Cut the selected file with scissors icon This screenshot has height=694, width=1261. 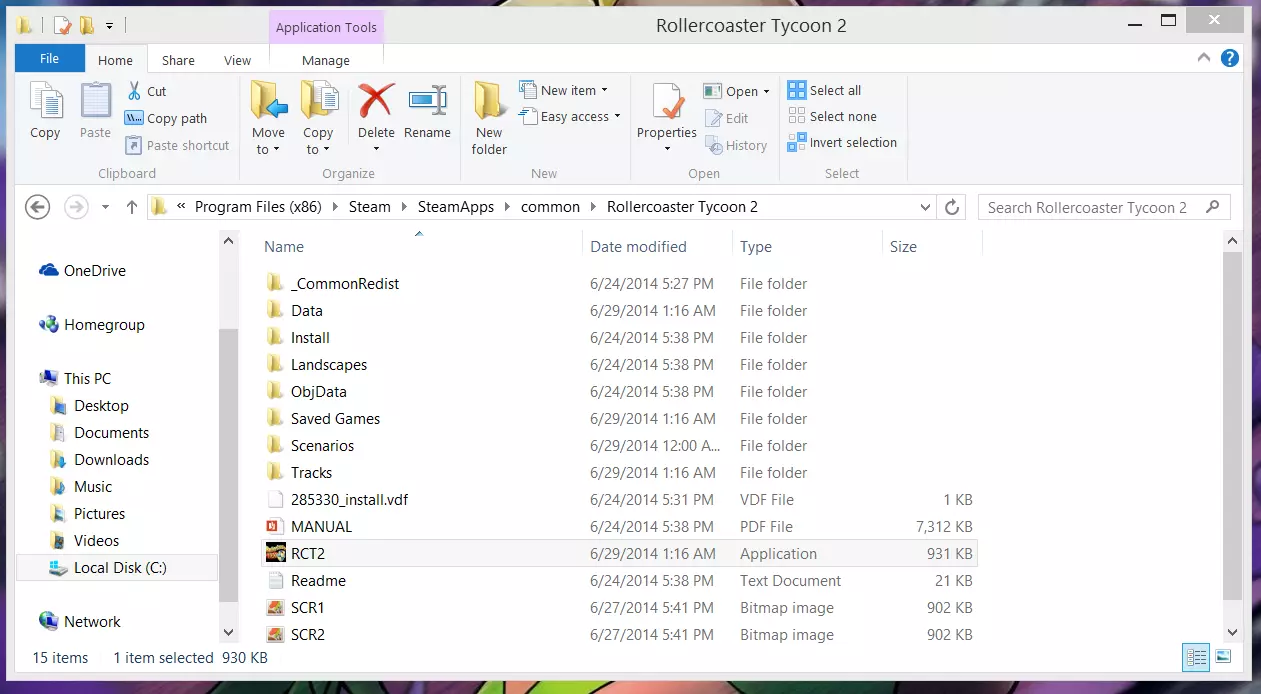[134, 91]
